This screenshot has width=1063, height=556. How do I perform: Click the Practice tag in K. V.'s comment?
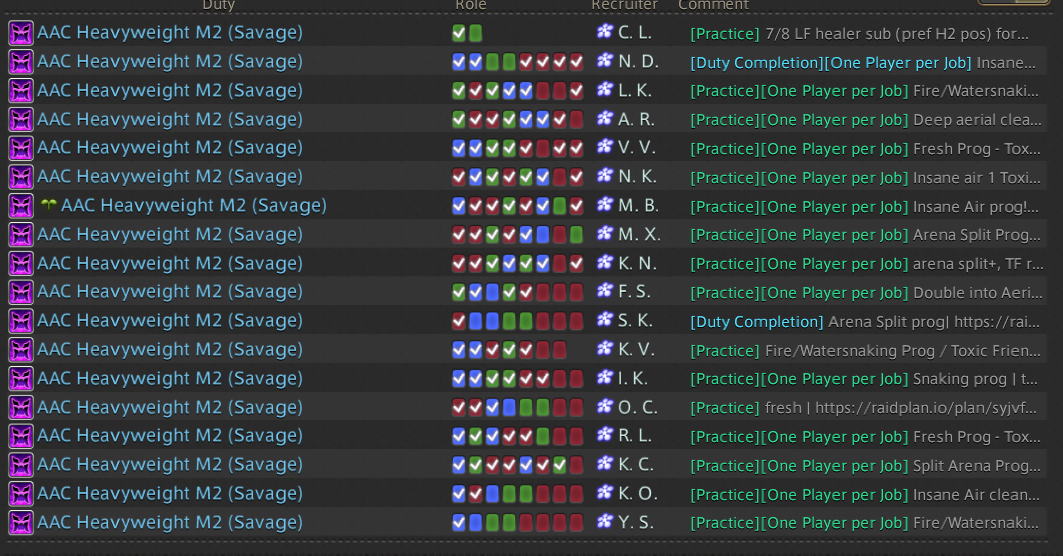[x=725, y=351]
